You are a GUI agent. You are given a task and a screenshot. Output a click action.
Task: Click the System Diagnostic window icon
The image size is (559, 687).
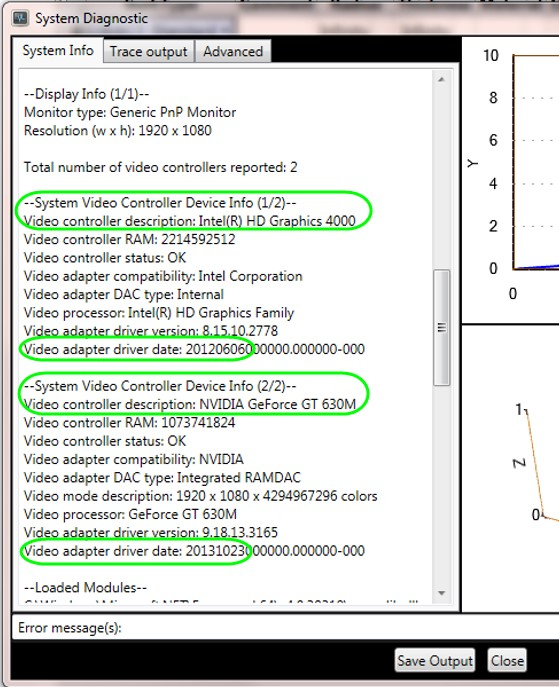20,18
